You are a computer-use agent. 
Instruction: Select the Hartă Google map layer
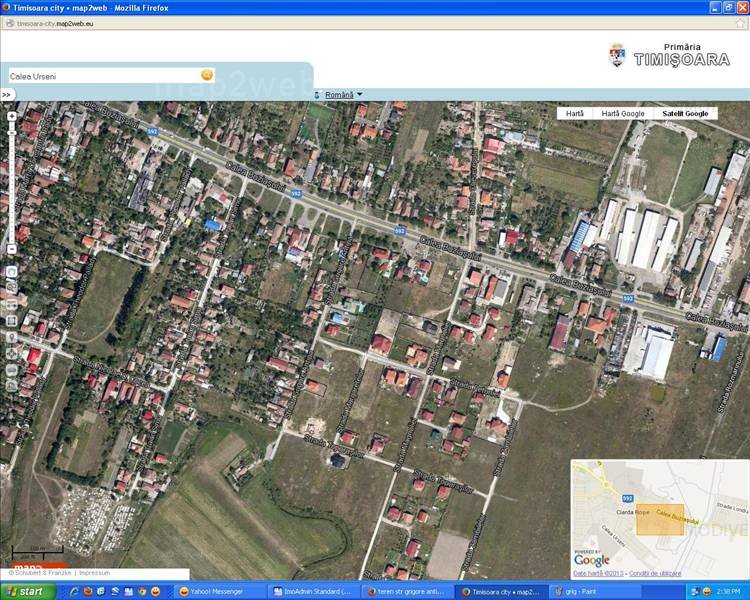pyautogui.click(x=623, y=114)
